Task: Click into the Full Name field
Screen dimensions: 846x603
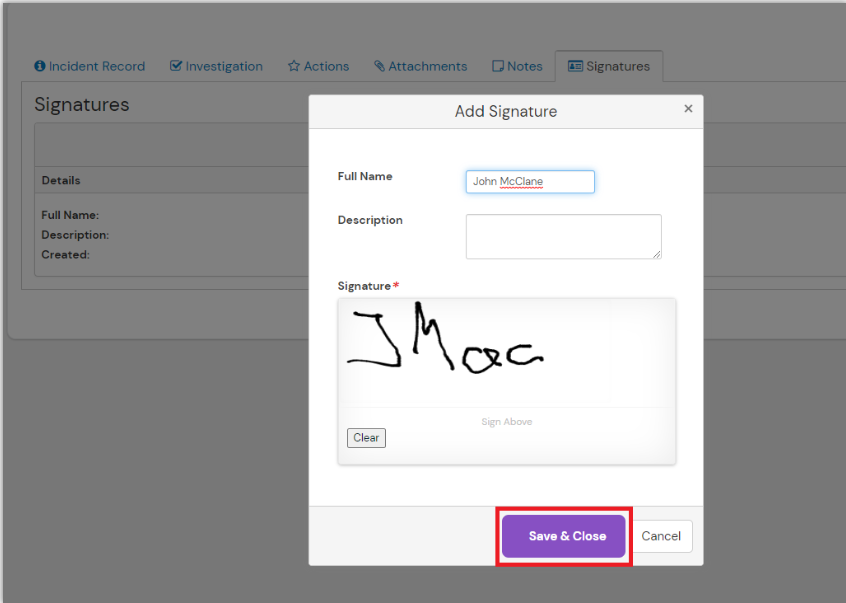Action: [530, 182]
